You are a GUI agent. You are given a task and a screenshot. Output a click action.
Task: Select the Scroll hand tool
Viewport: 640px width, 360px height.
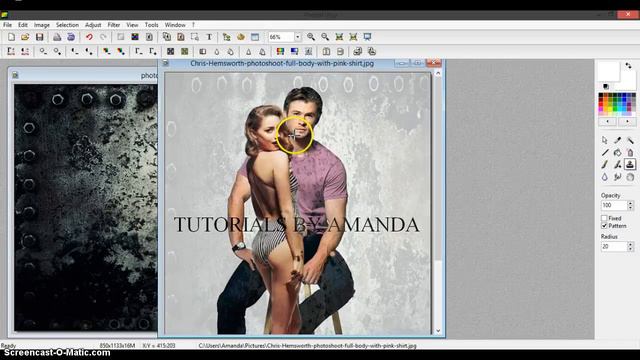click(630, 177)
